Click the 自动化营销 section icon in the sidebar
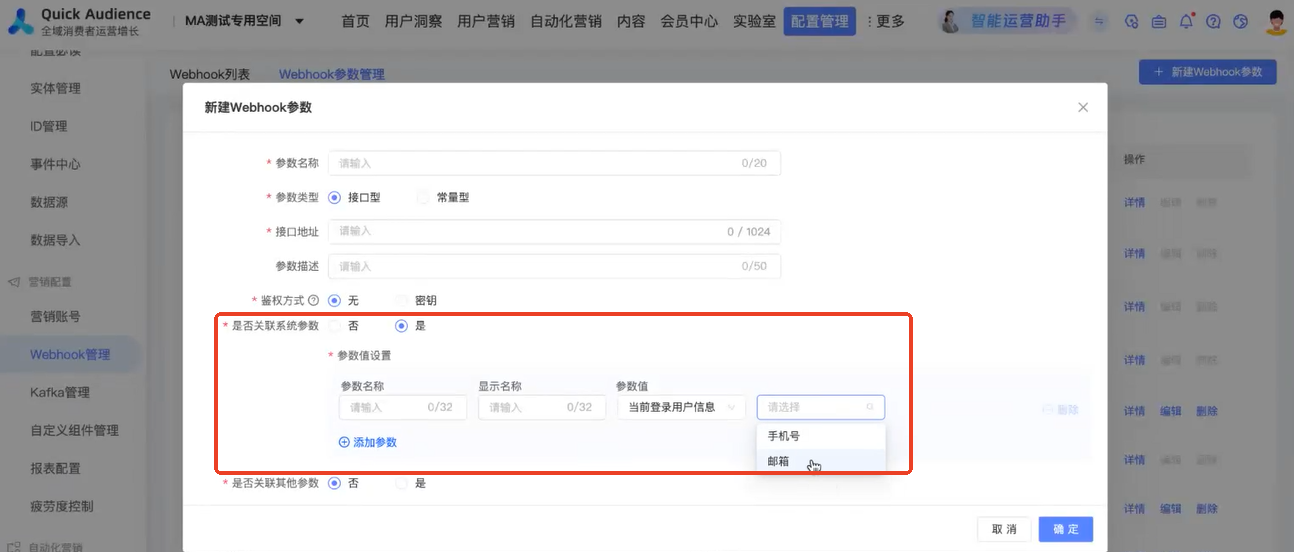 point(14,547)
